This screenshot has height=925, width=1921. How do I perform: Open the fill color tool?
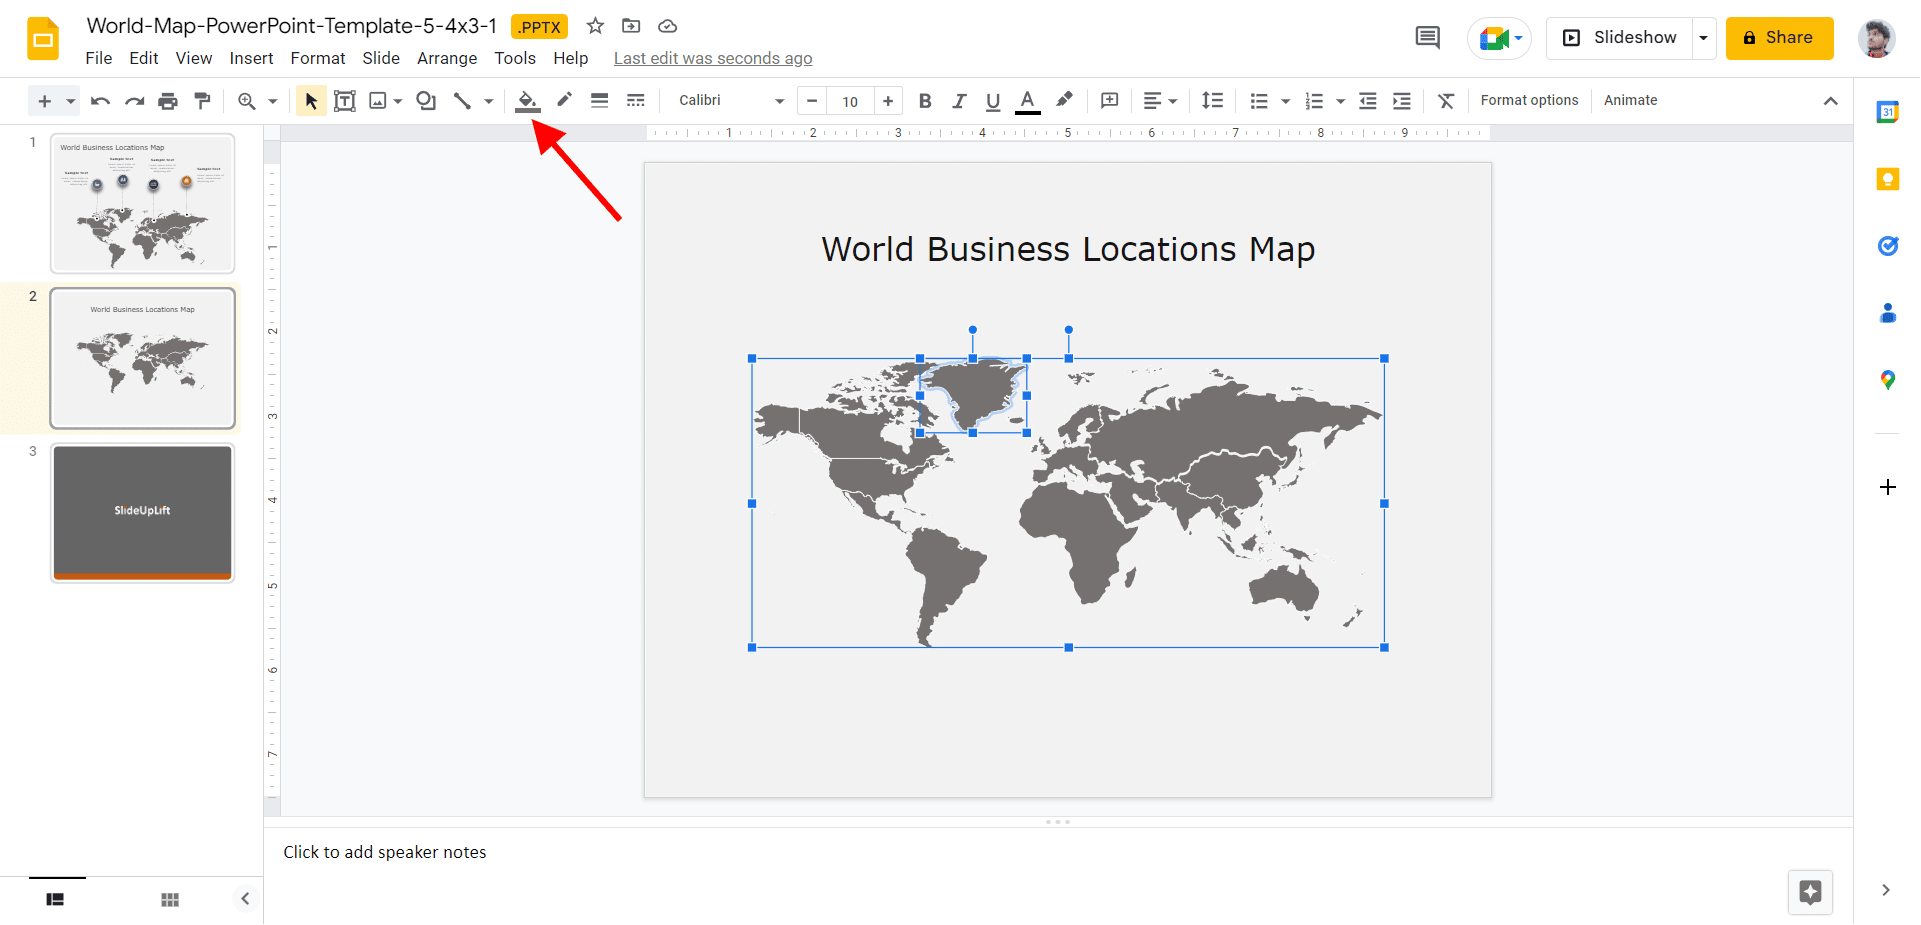pos(527,100)
